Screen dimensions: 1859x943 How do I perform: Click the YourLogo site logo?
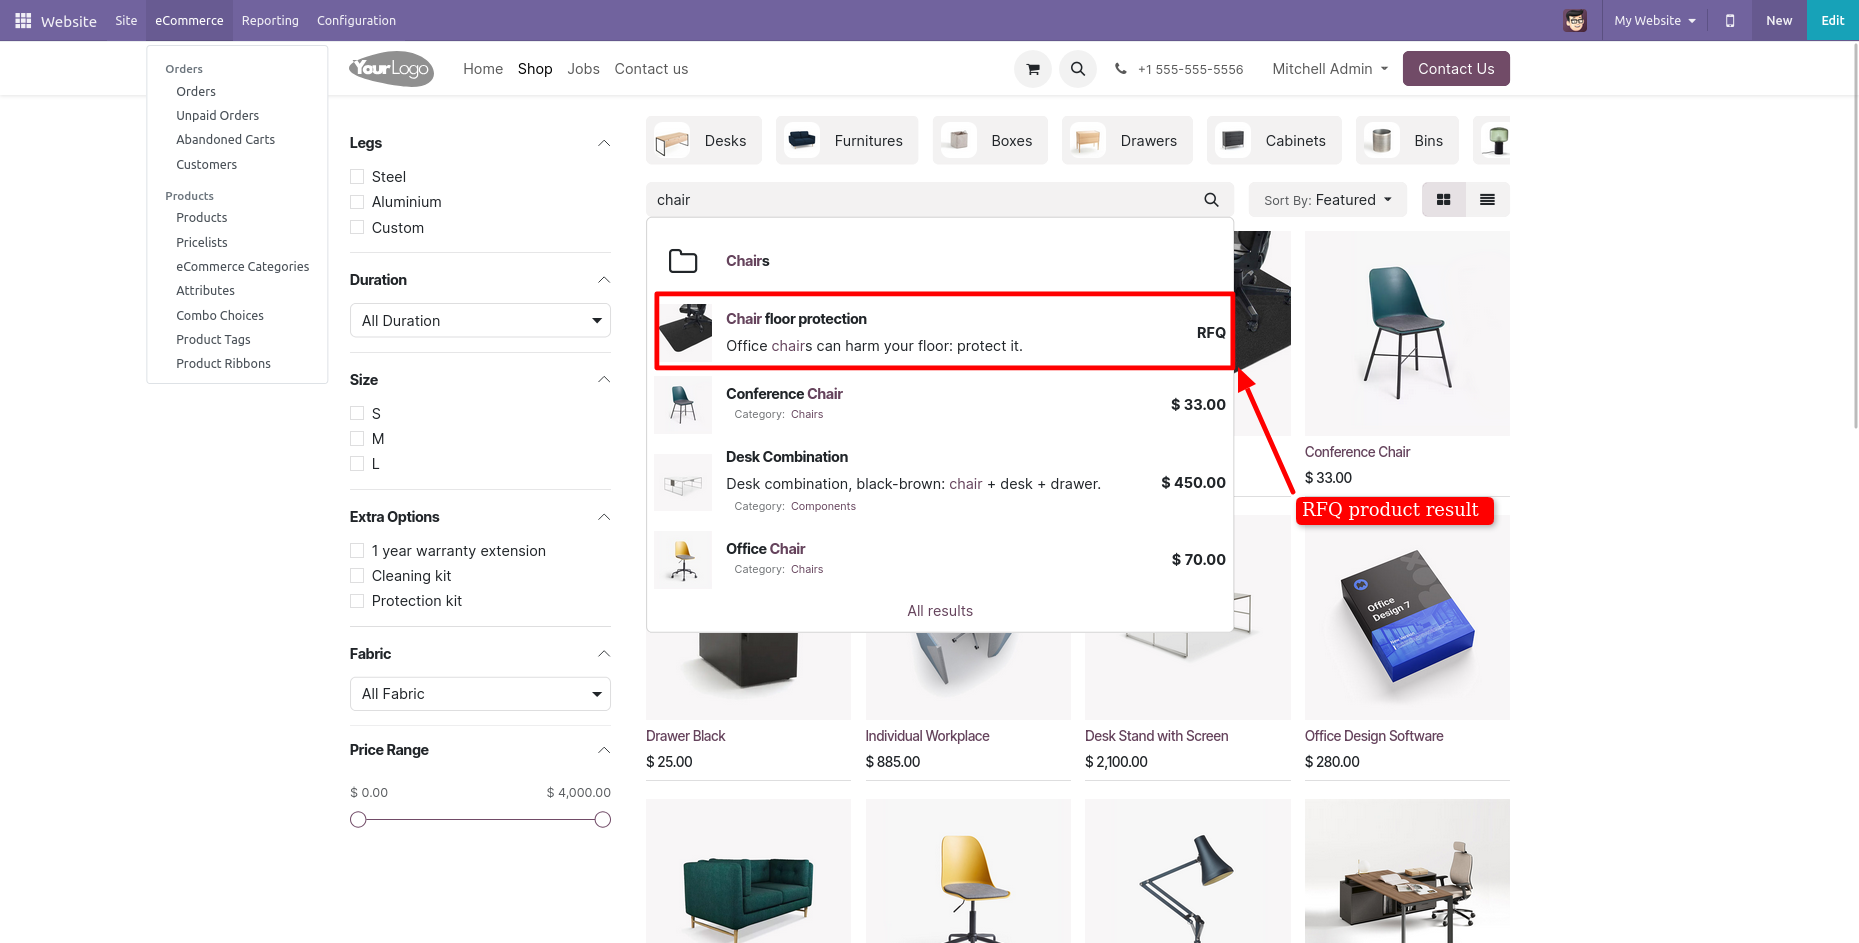point(392,69)
